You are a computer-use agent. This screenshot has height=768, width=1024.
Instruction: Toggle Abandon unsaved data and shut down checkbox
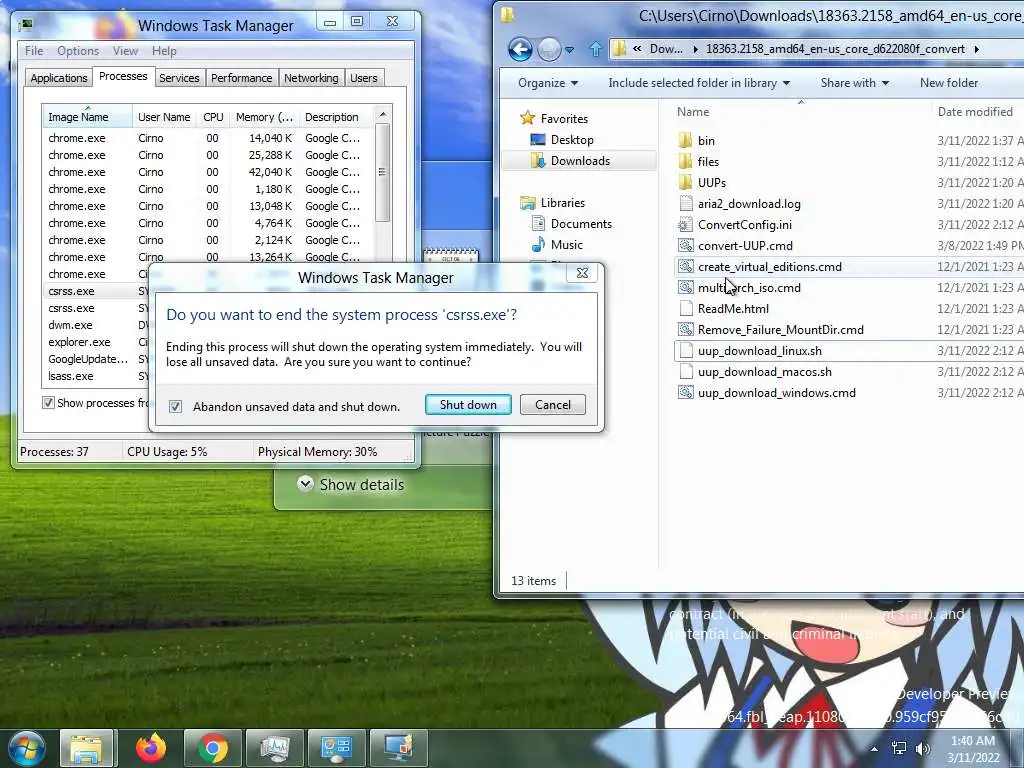coord(176,406)
